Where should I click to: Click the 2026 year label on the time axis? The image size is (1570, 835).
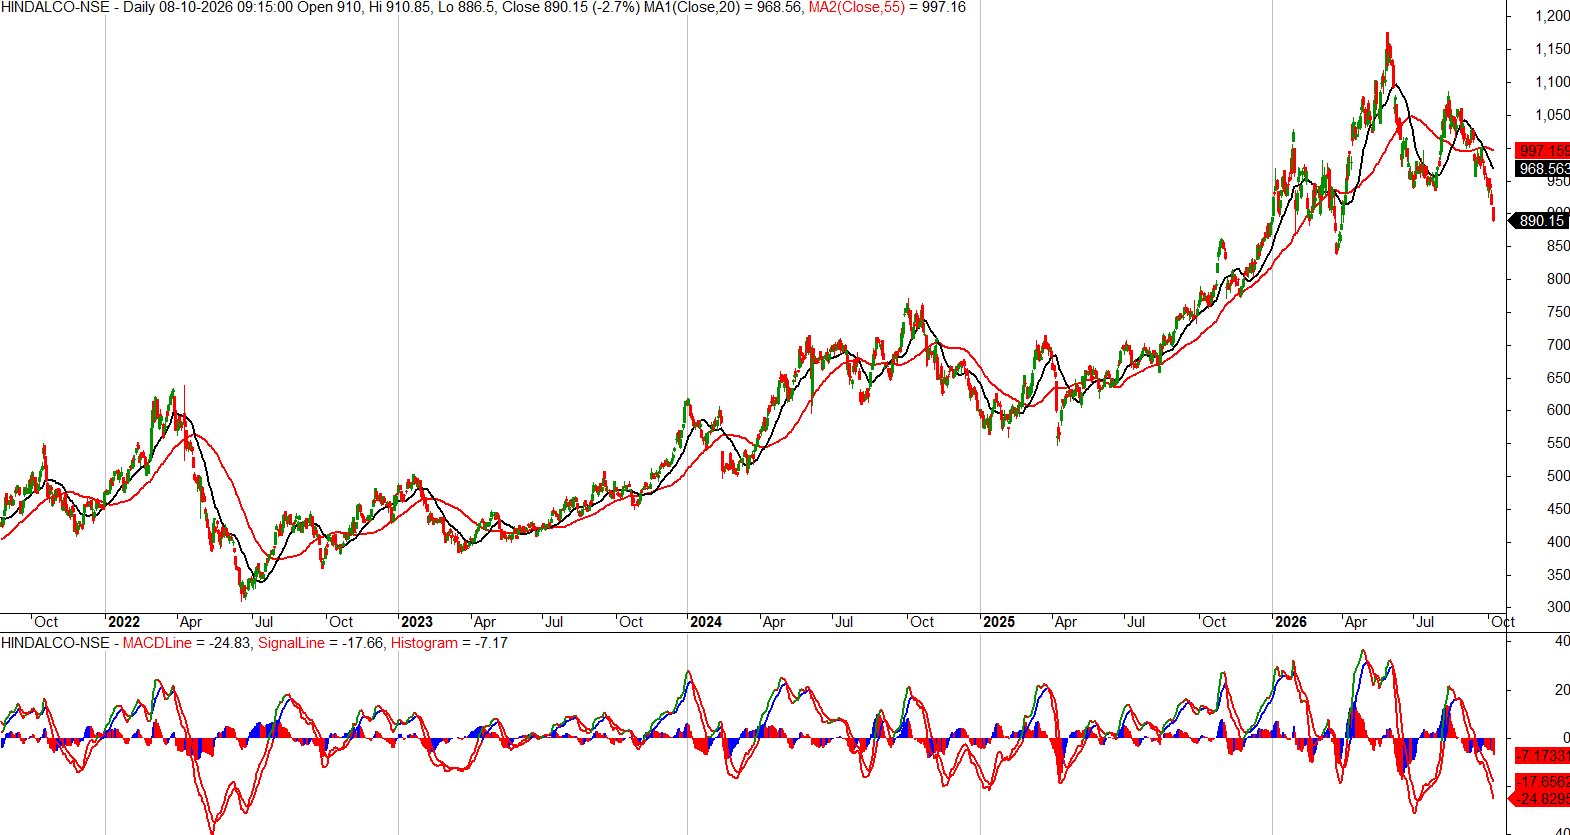[1291, 622]
